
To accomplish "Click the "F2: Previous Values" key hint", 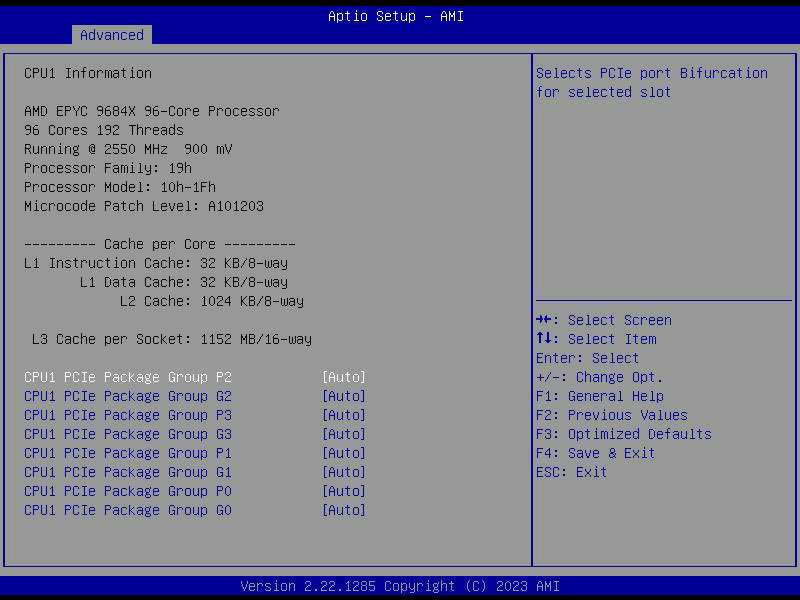I will coord(612,415).
